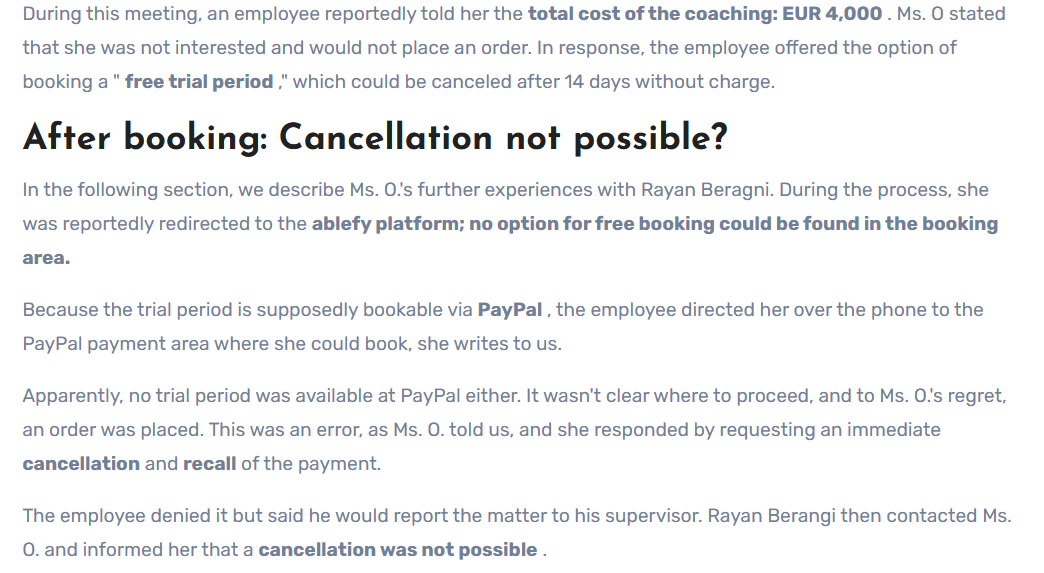Click the bold word 'recall'

coord(210,464)
